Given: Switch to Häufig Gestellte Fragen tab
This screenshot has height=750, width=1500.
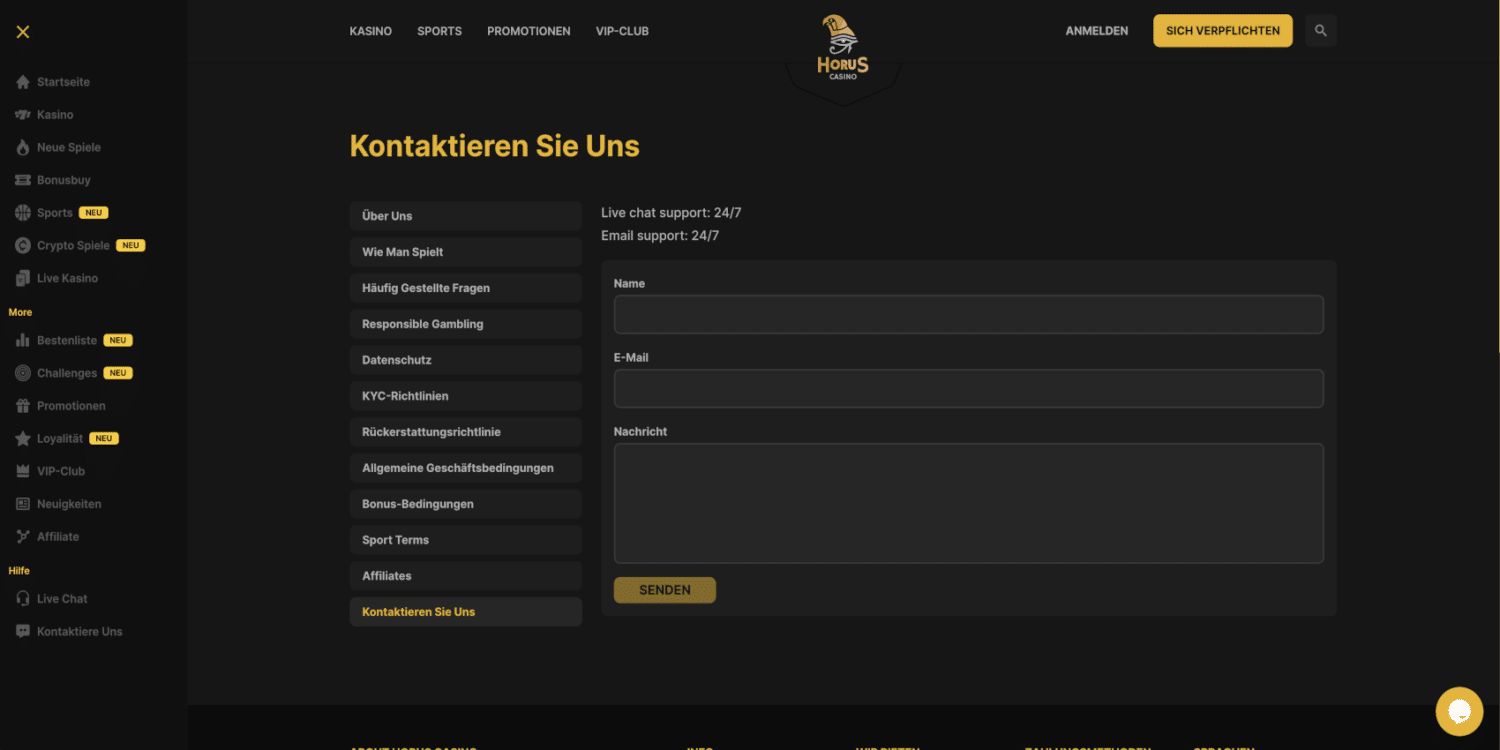Looking at the screenshot, I should pyautogui.click(x=465, y=288).
